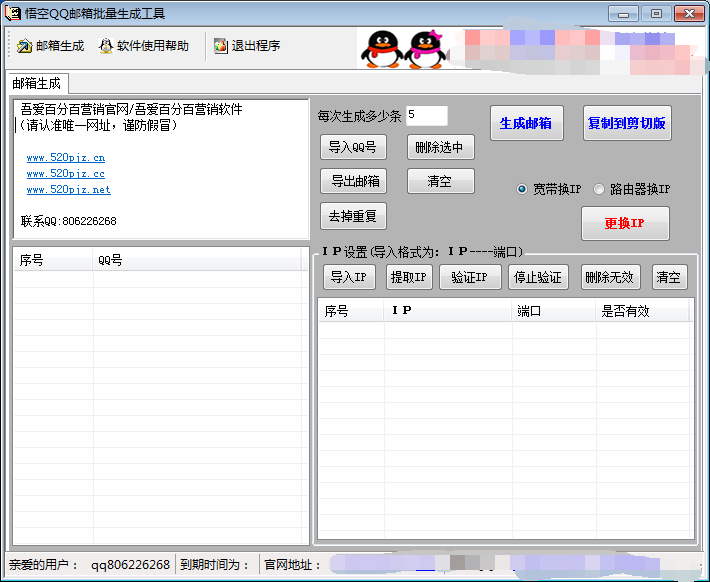Viewport: 710px width, 582px height.
Task: Minimize the 悟空QQ邮箱批量生成工具 window
Action: pyautogui.click(x=623, y=14)
